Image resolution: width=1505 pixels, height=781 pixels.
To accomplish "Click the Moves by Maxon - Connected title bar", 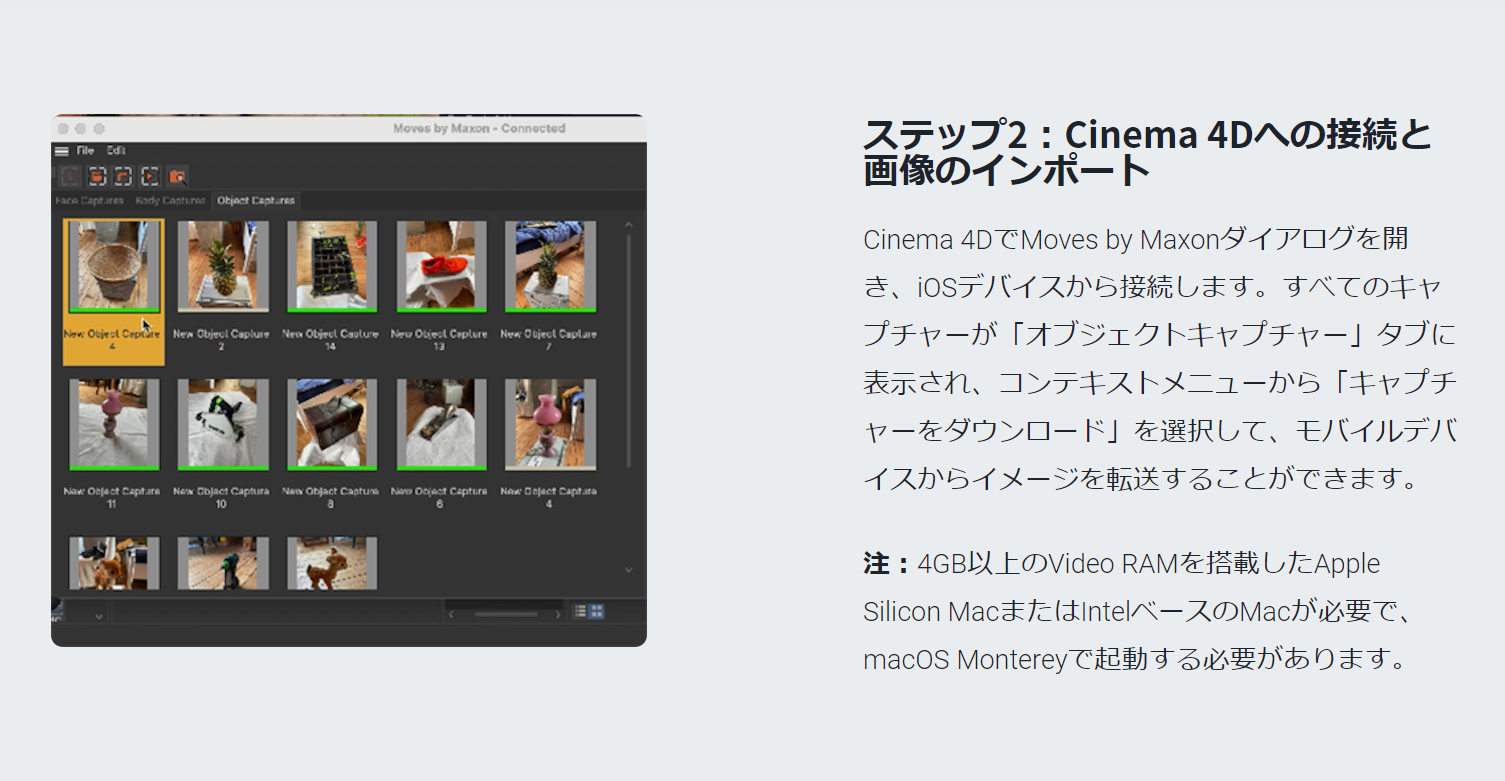I will (x=349, y=128).
